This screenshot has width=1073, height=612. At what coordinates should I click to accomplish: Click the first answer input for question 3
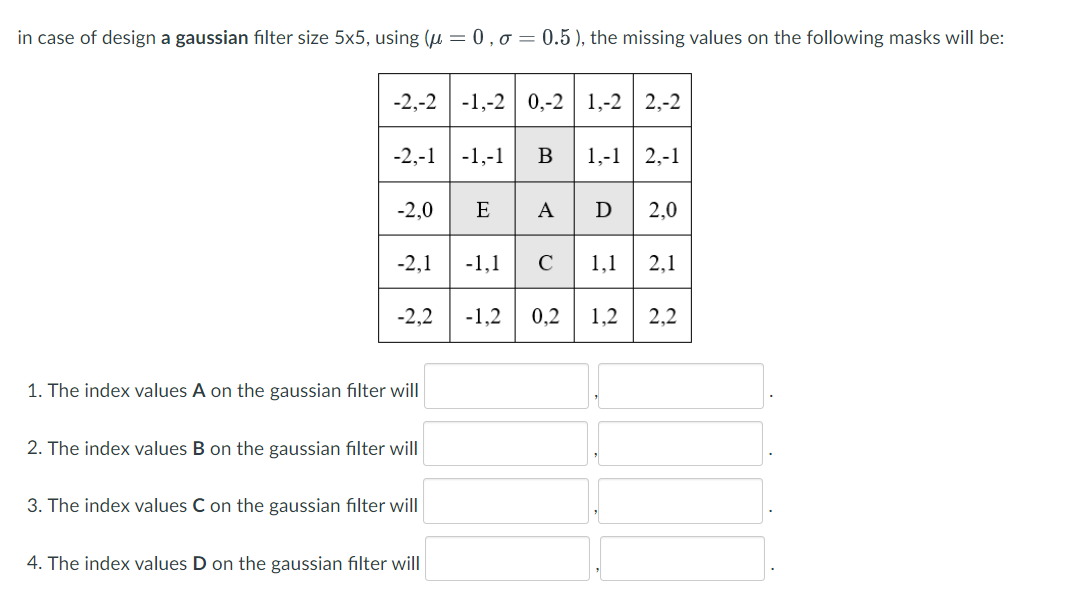click(505, 500)
